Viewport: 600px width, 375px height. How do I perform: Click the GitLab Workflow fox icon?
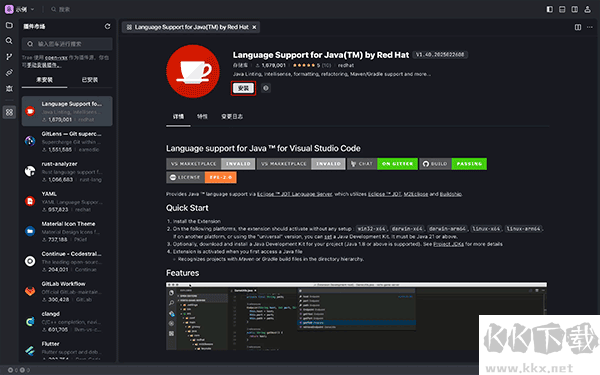pyautogui.click(x=30, y=291)
